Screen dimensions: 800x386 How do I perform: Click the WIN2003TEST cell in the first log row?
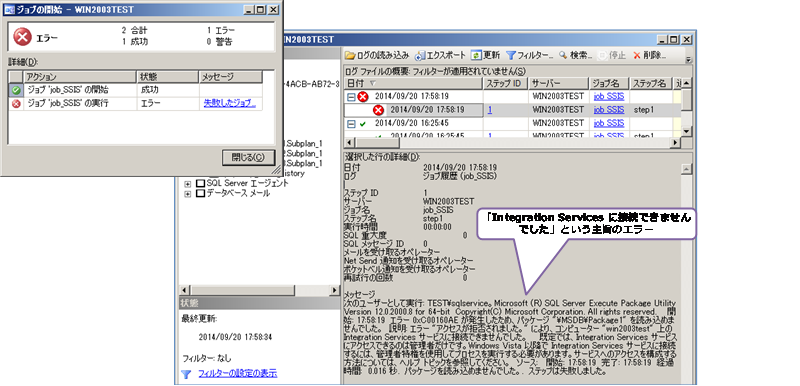(x=558, y=96)
